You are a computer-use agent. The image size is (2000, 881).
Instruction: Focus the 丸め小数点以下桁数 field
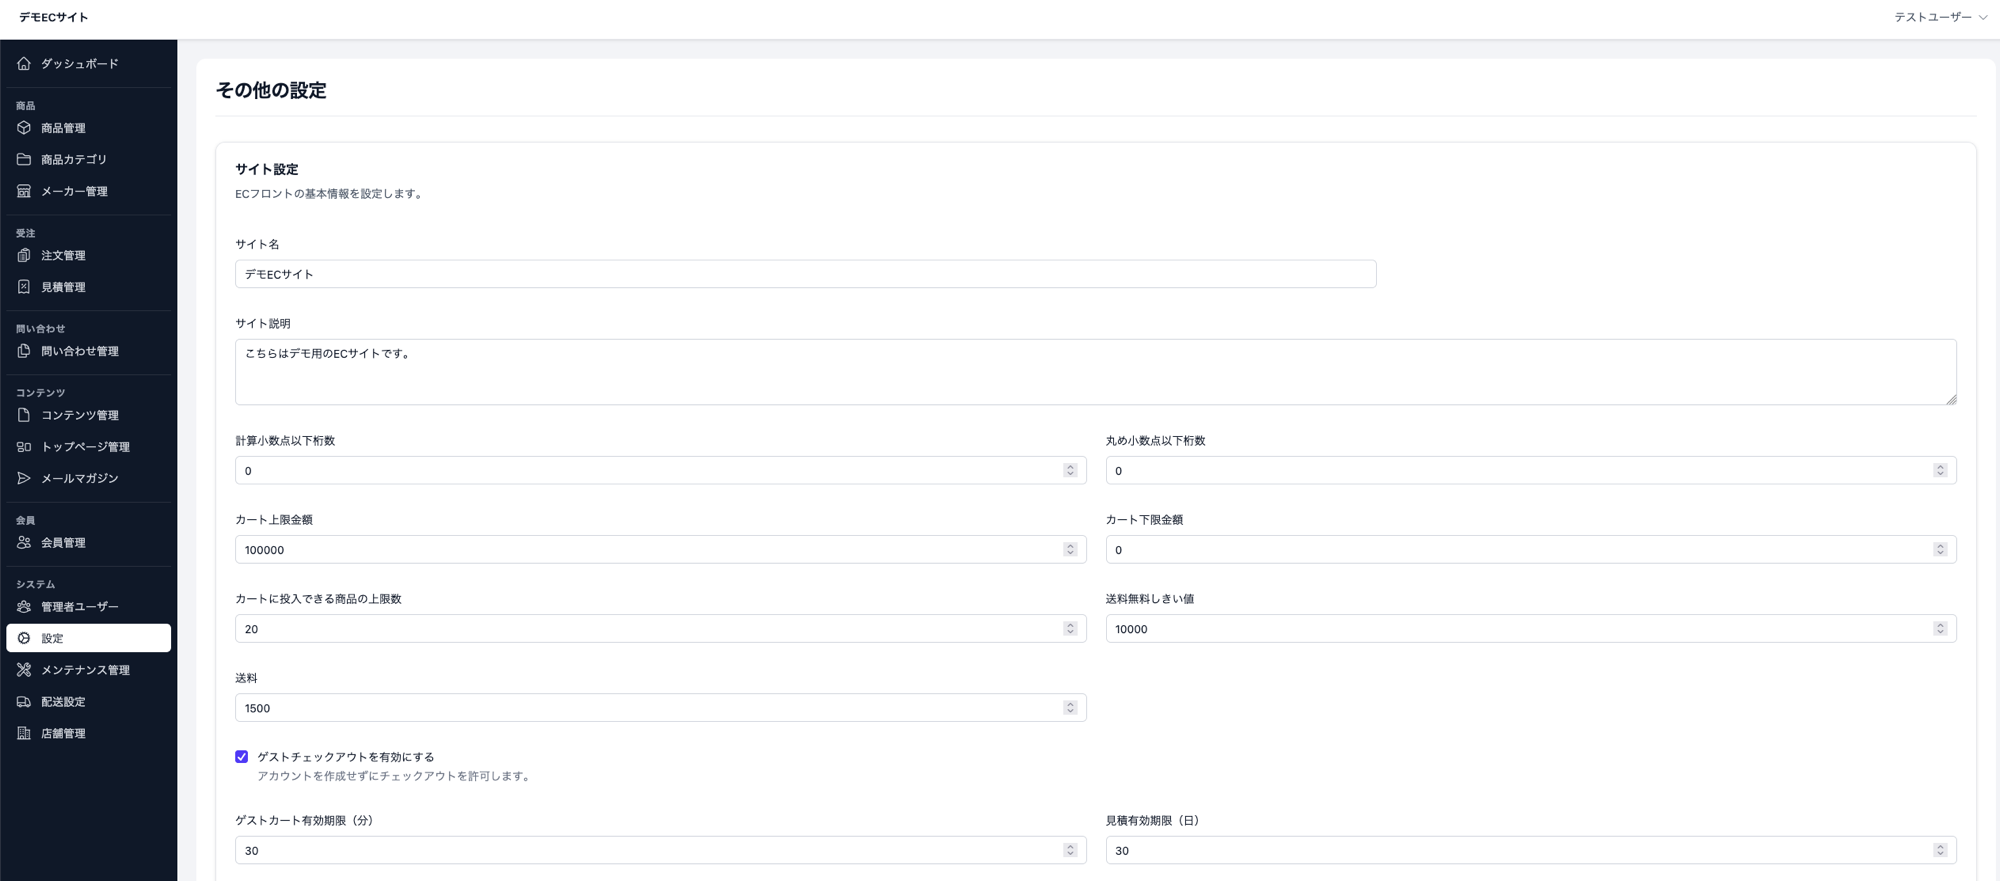pos(1531,470)
